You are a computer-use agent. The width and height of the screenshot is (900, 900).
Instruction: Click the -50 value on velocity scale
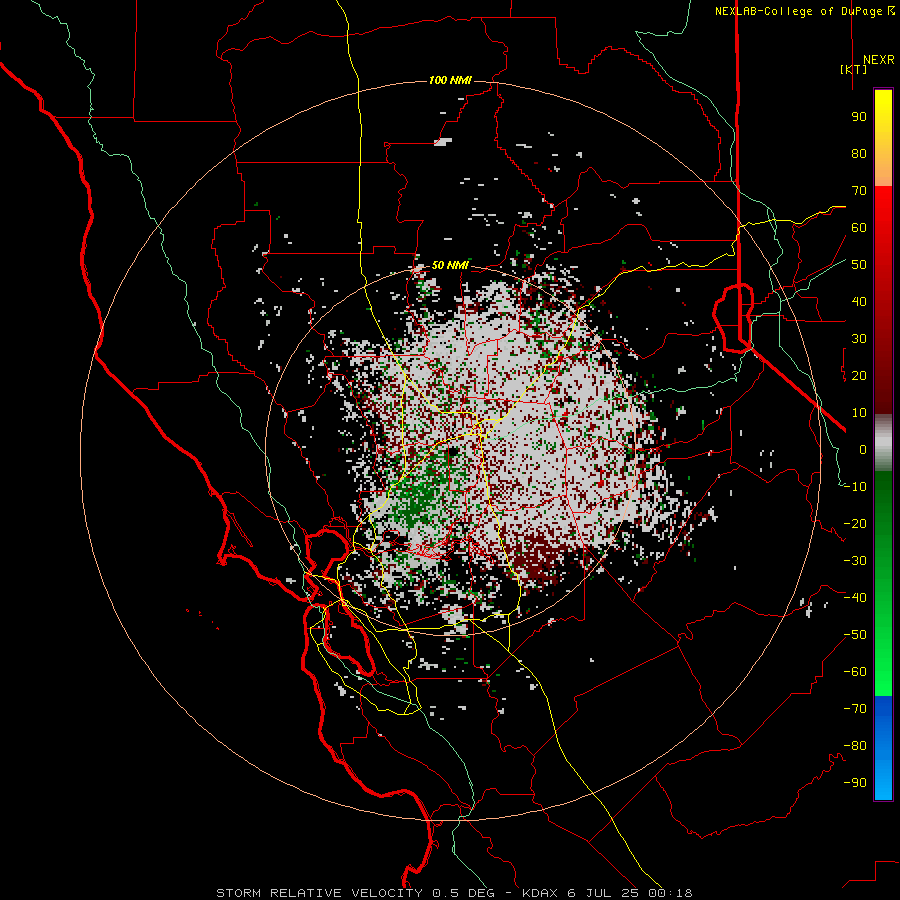[x=855, y=635]
